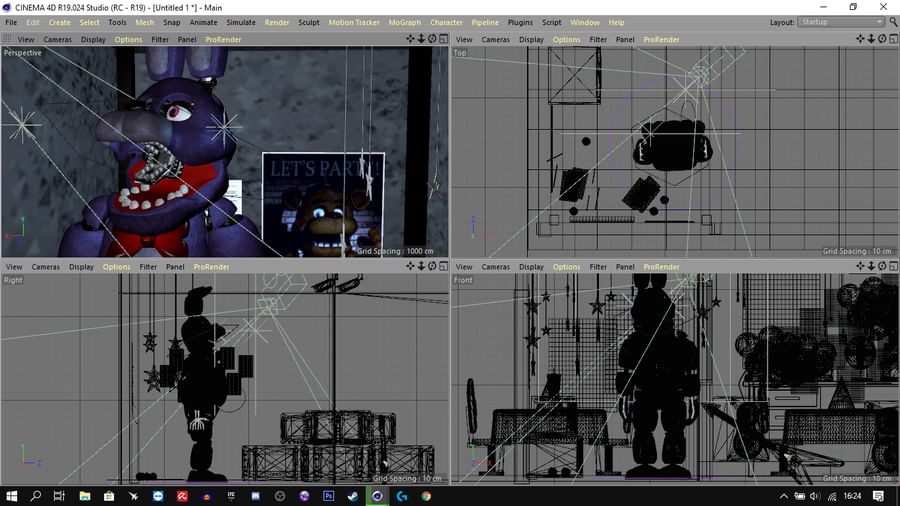
Task: Click the move-view icon in the Front viewport
Action: (860, 266)
